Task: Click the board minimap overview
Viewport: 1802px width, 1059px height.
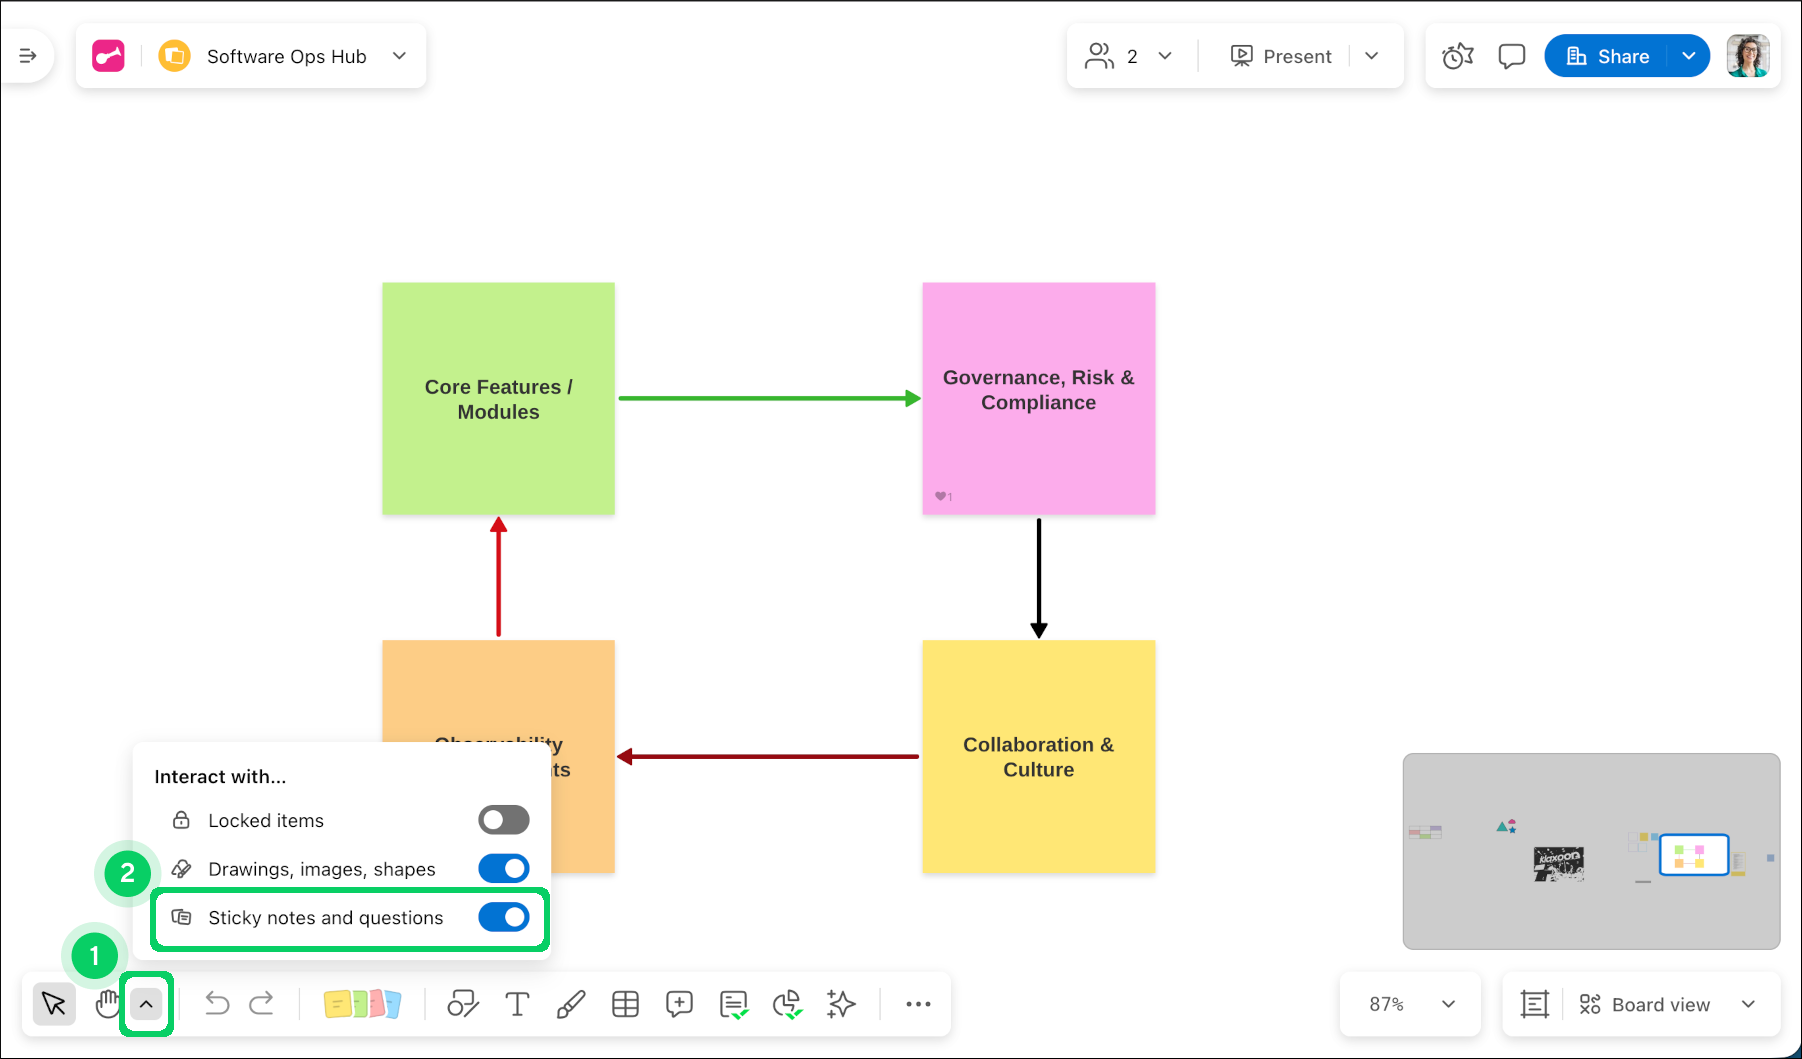Action: [1591, 851]
